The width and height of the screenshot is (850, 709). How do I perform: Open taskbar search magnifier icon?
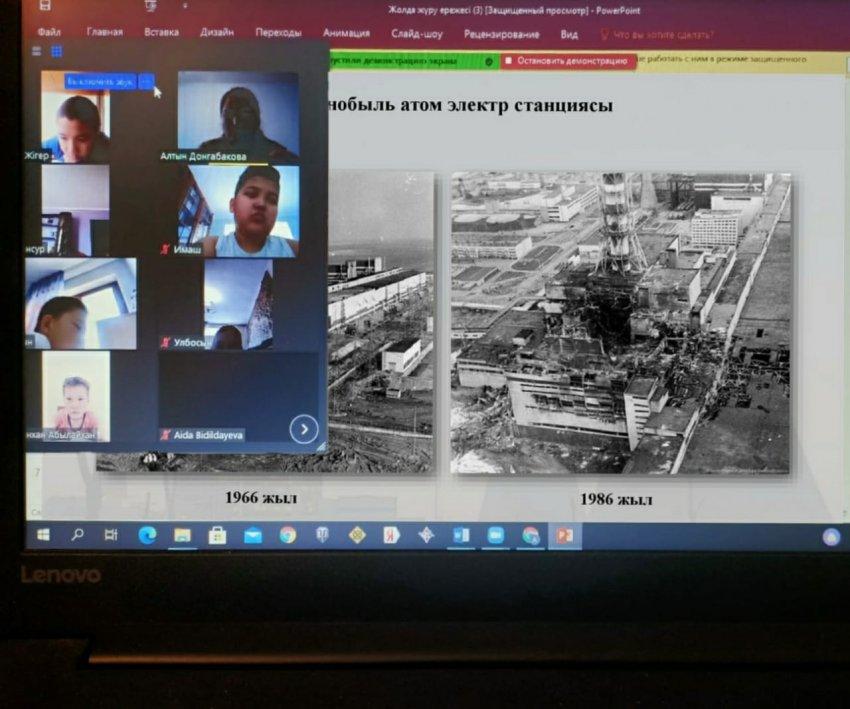(x=77, y=535)
